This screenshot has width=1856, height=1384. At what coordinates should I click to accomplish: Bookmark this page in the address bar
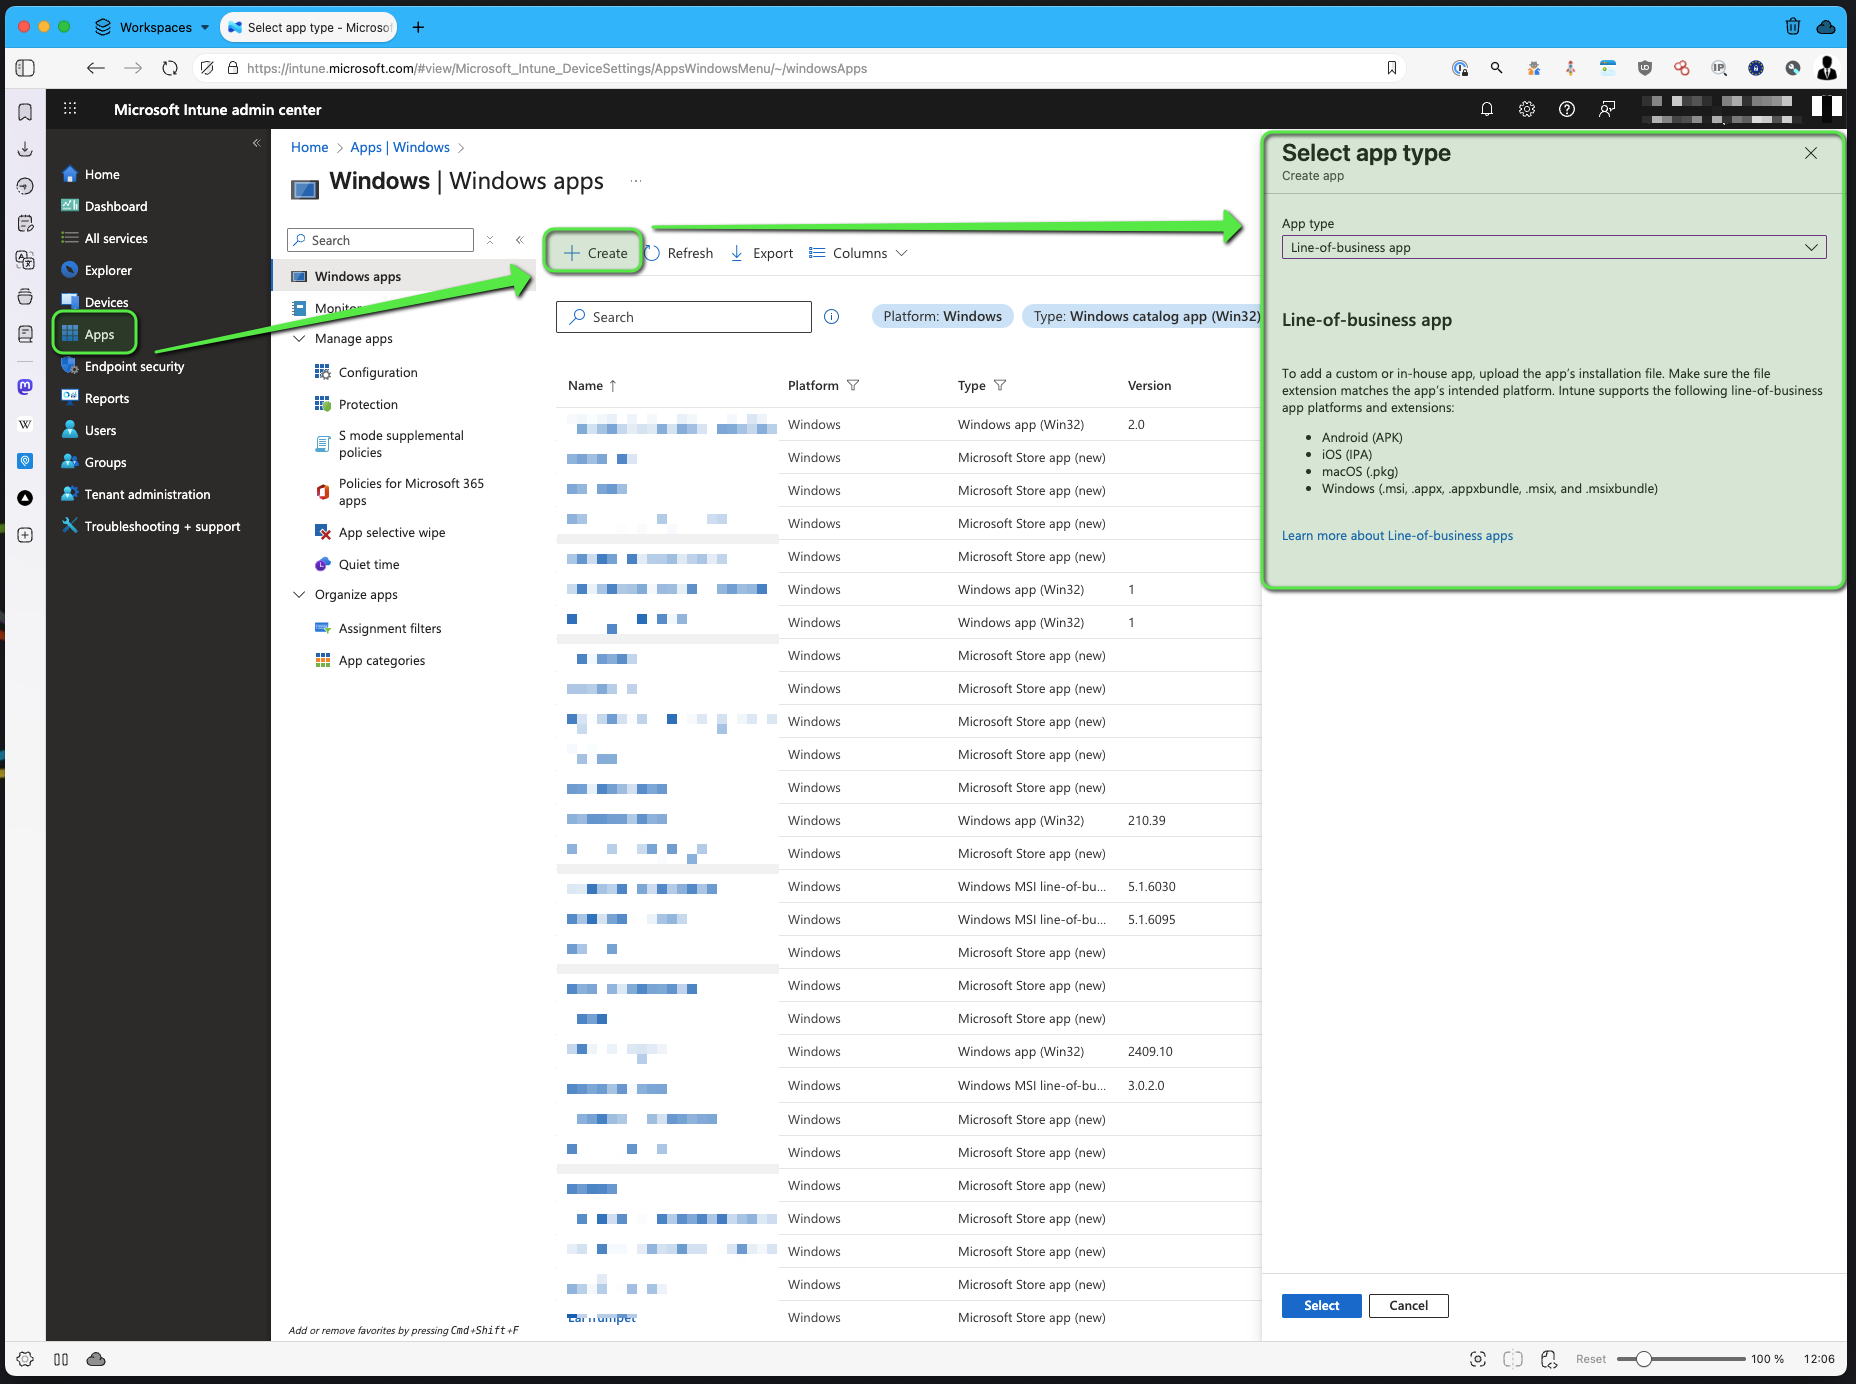[x=1392, y=68]
